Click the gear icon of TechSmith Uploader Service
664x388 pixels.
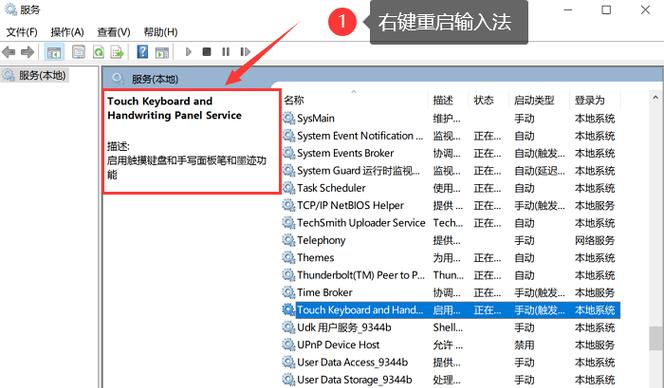pyautogui.click(x=289, y=223)
